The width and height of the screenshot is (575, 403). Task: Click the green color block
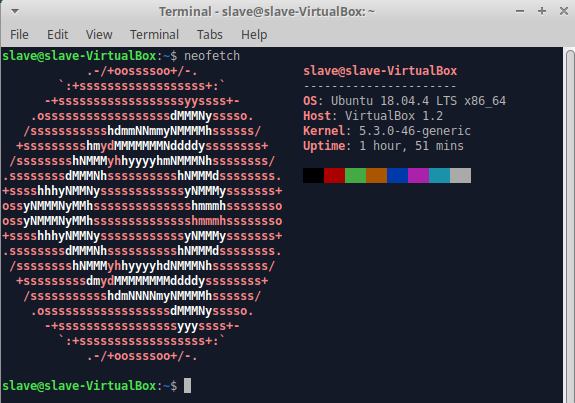(x=355, y=175)
